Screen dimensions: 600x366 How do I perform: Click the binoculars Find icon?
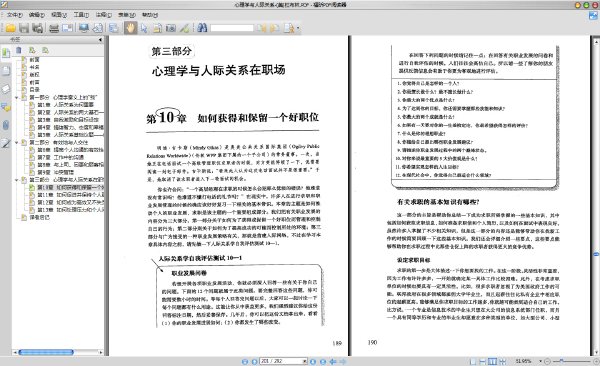click(202, 28)
